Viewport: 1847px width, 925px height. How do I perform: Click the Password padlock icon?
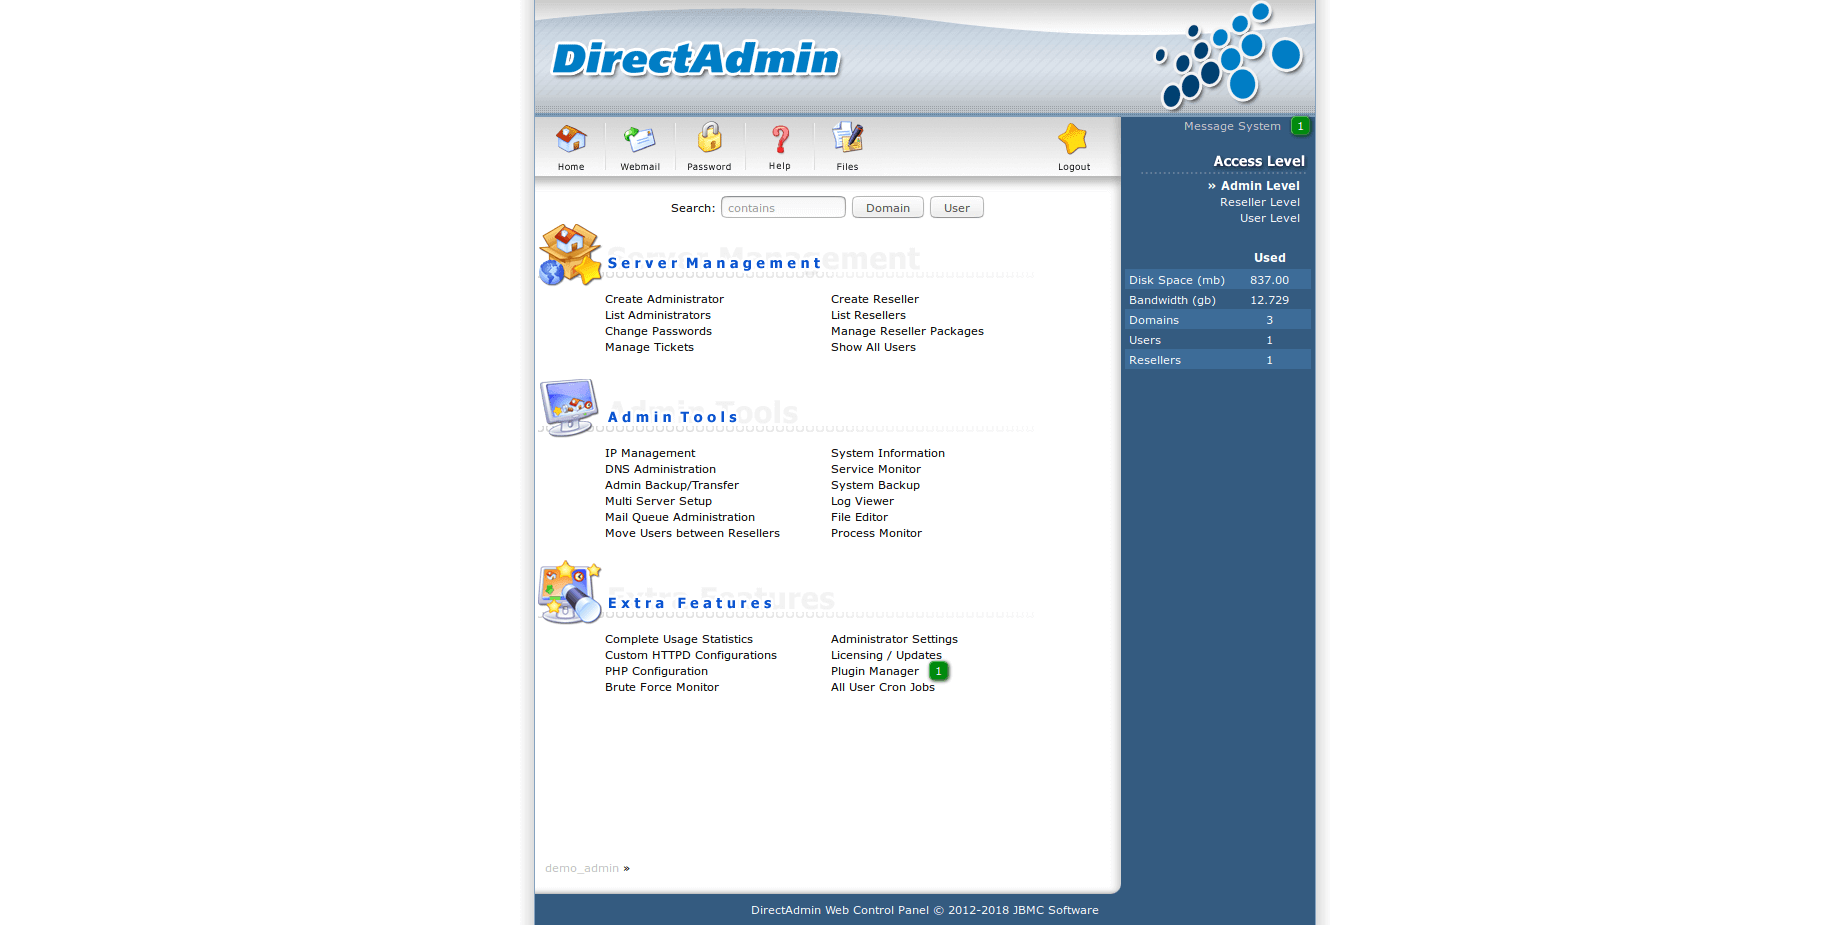tap(710, 139)
